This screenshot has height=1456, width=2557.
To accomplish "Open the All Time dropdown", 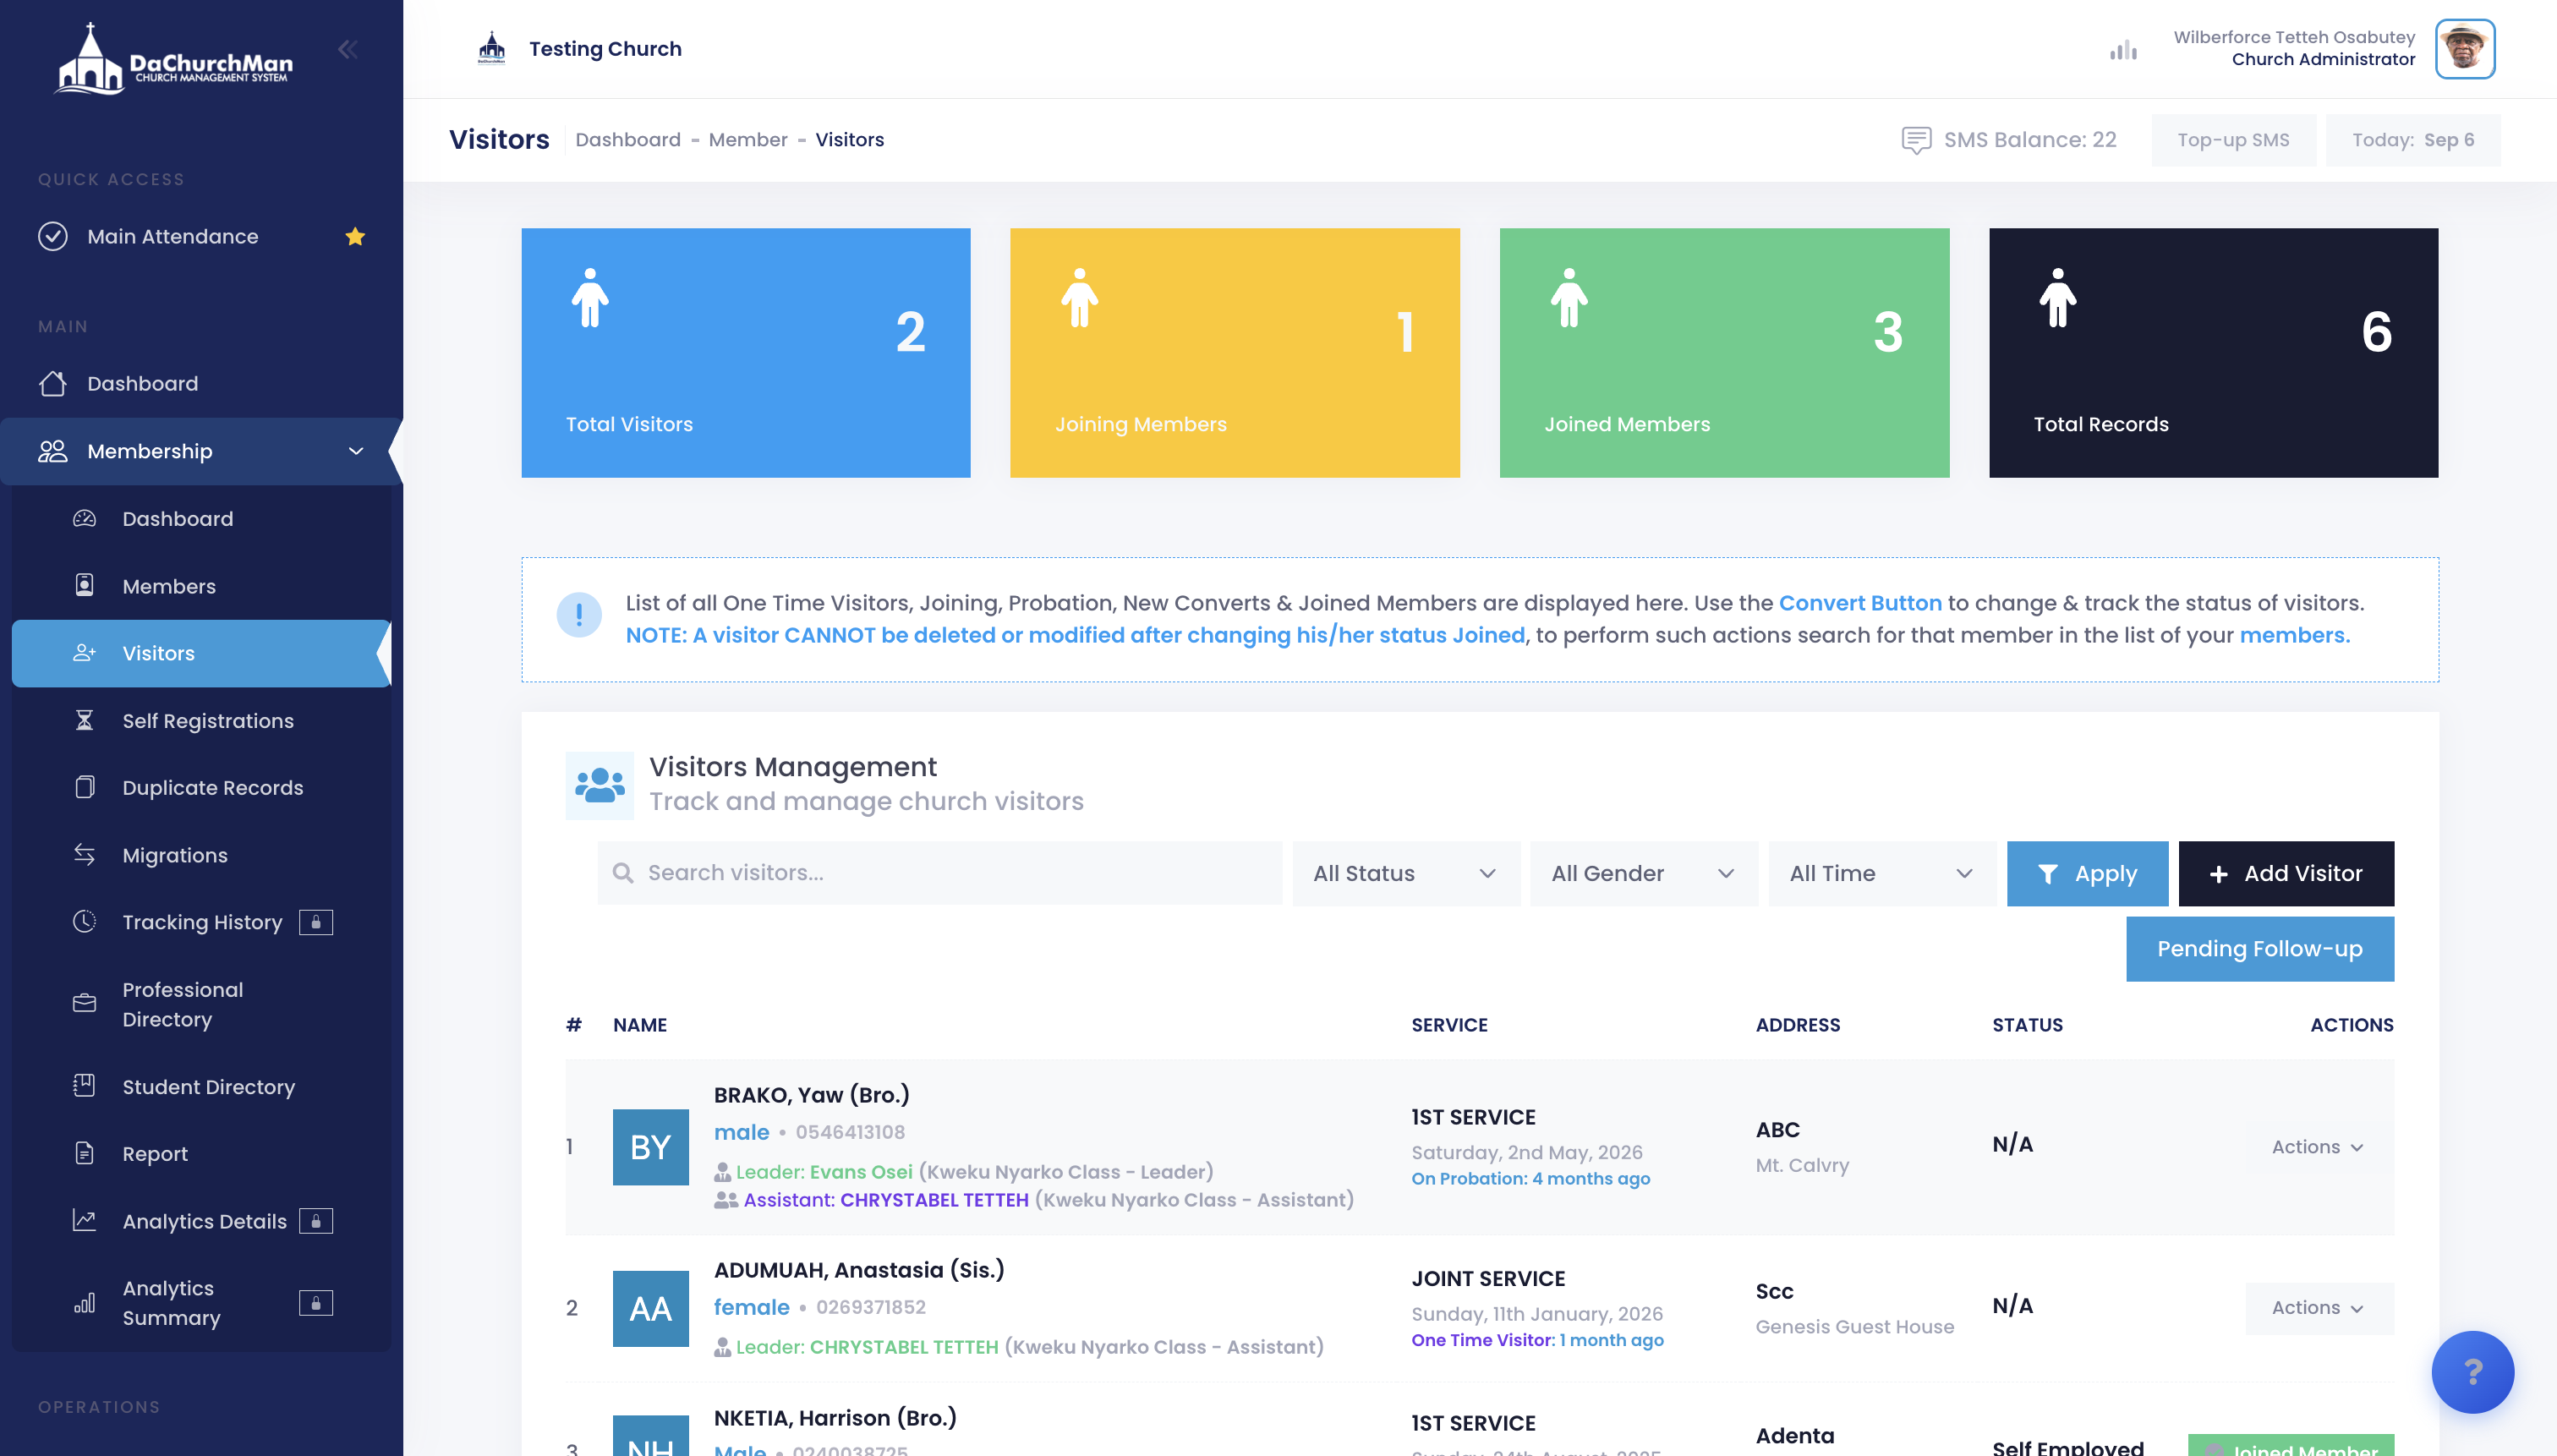I will [x=1882, y=873].
